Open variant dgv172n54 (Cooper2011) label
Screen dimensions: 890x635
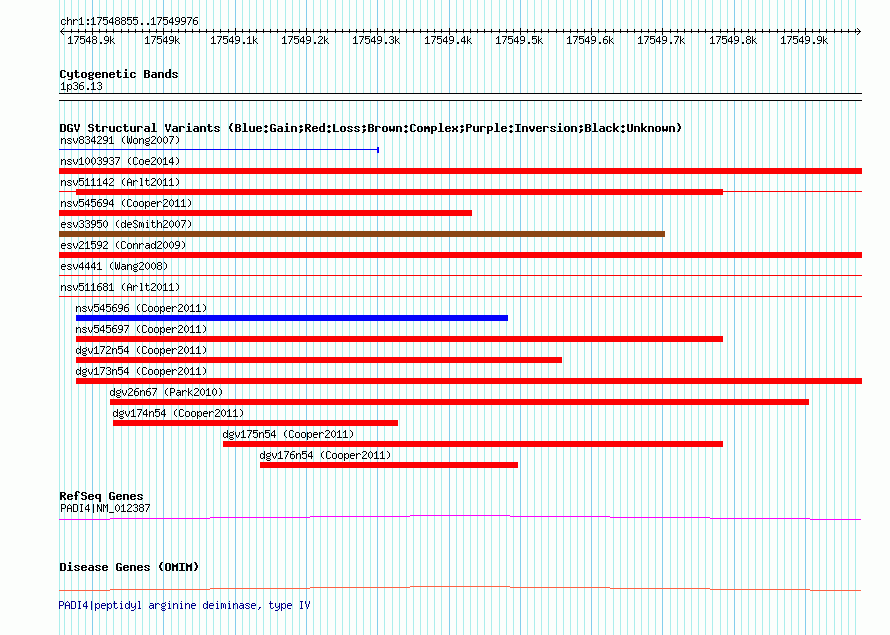[141, 350]
